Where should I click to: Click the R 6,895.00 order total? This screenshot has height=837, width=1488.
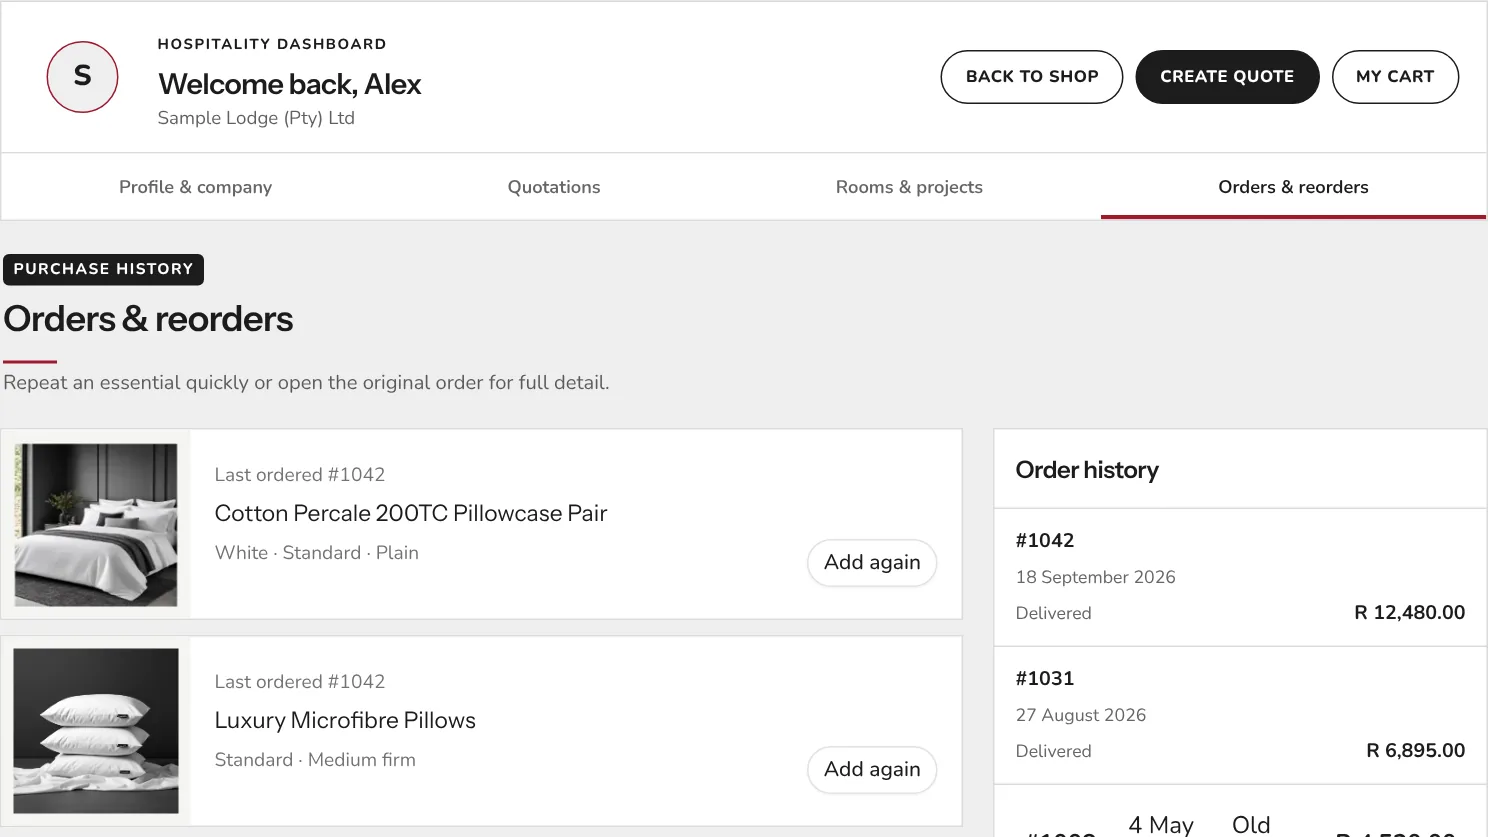click(1415, 751)
